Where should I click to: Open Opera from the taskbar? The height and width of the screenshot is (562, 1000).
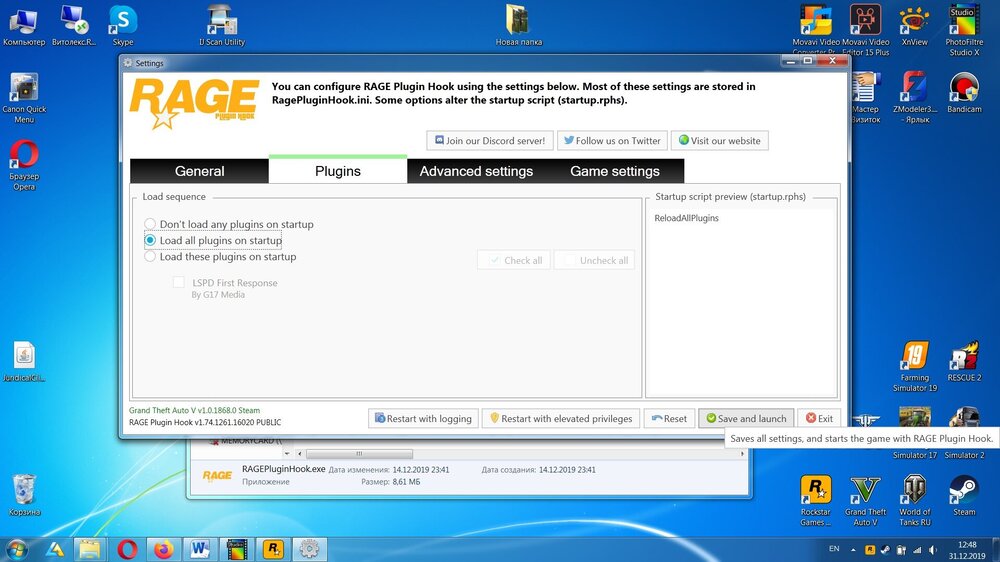pyautogui.click(x=127, y=549)
